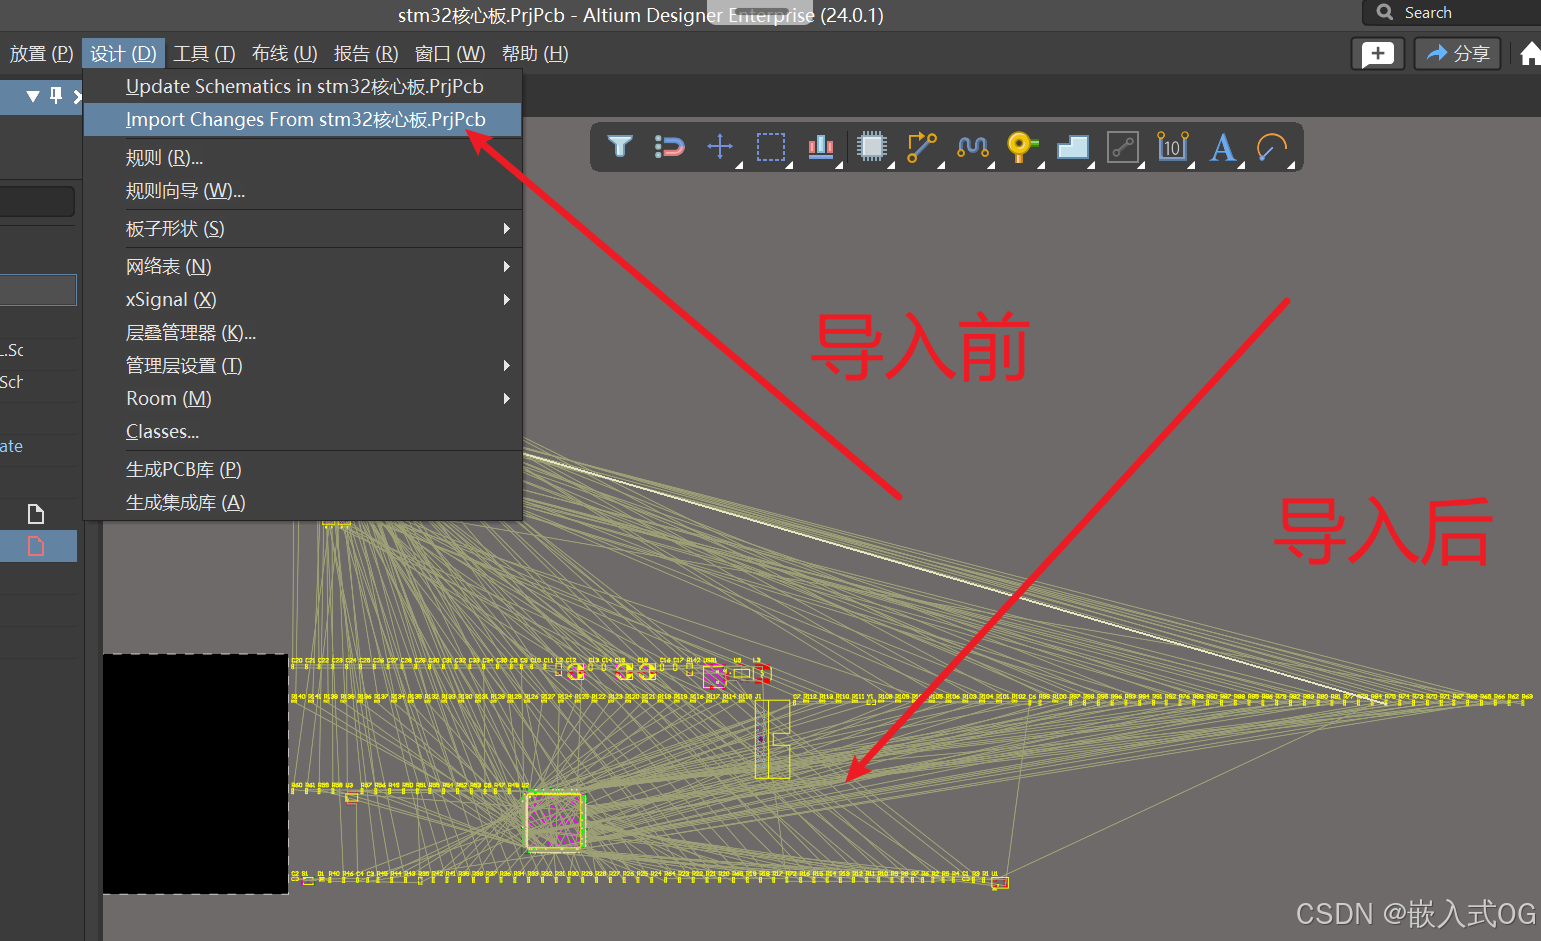This screenshot has height=941, width=1541.
Task: Expand the 网络表 (N) submenu
Action: [303, 266]
